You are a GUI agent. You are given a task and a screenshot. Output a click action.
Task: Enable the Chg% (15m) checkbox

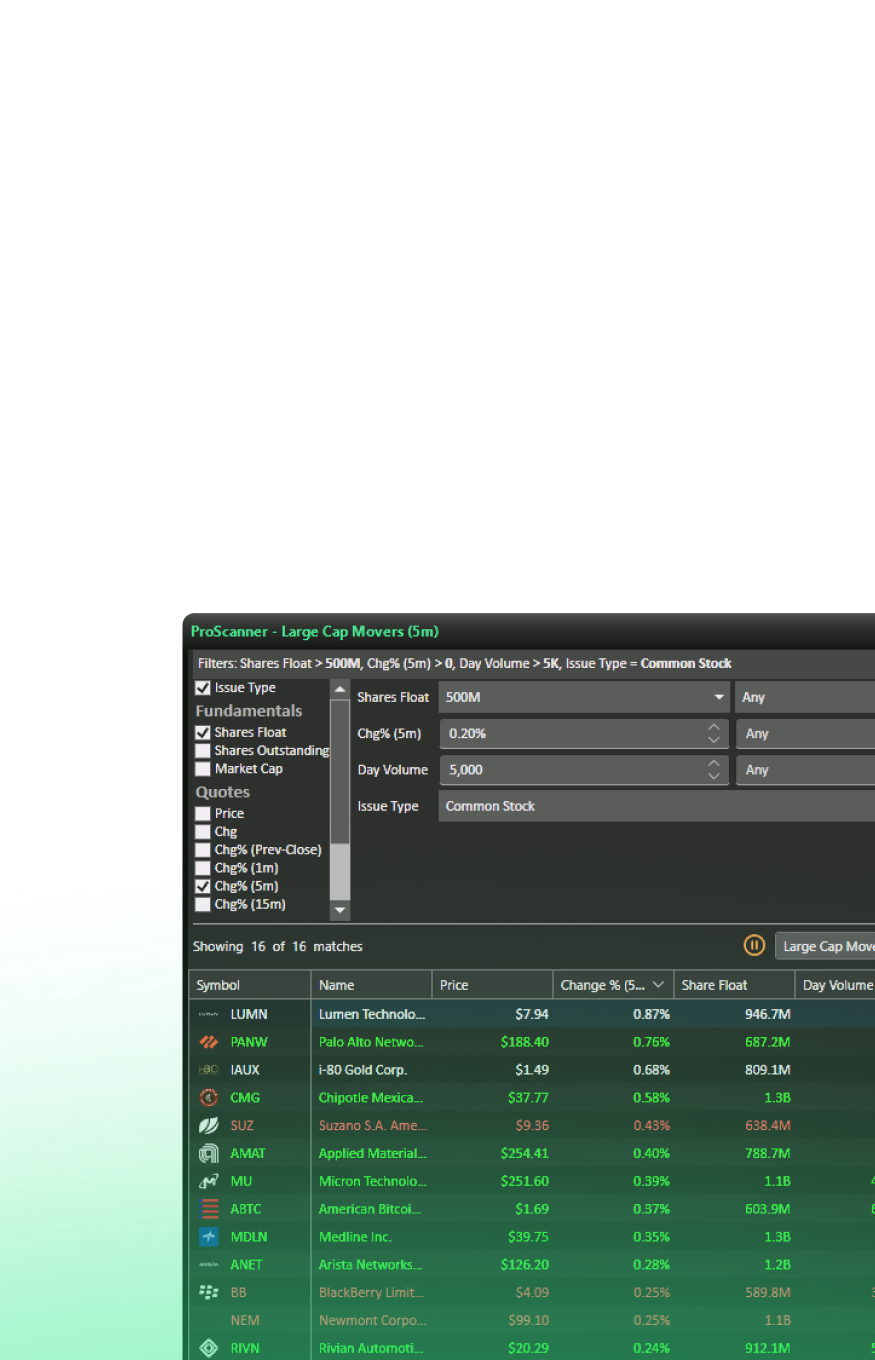(x=203, y=904)
